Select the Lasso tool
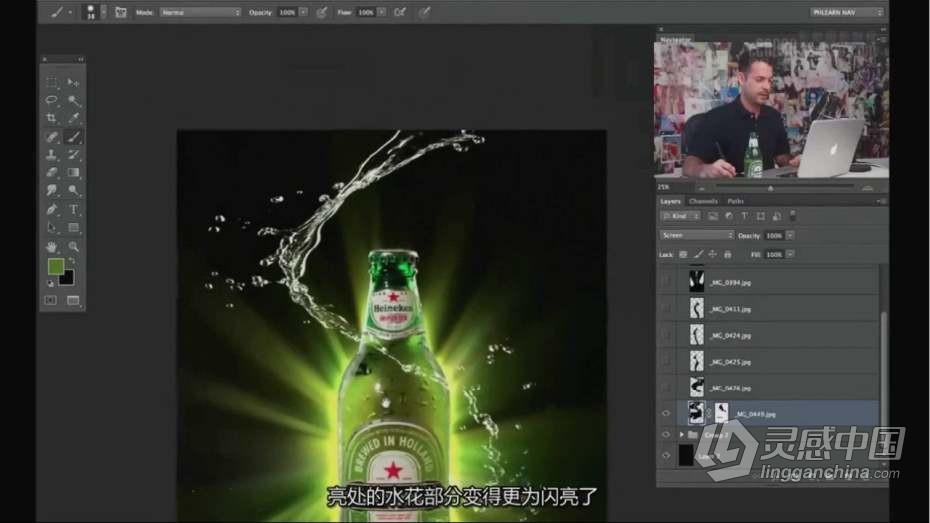 point(52,100)
